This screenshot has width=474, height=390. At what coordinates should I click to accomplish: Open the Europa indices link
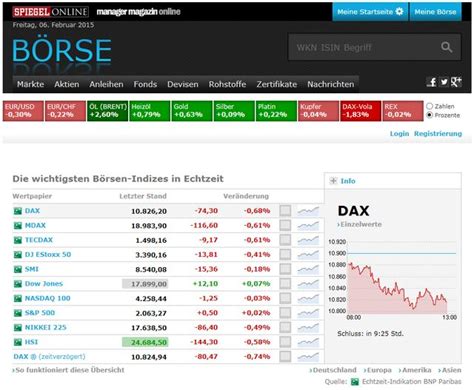[377, 370]
